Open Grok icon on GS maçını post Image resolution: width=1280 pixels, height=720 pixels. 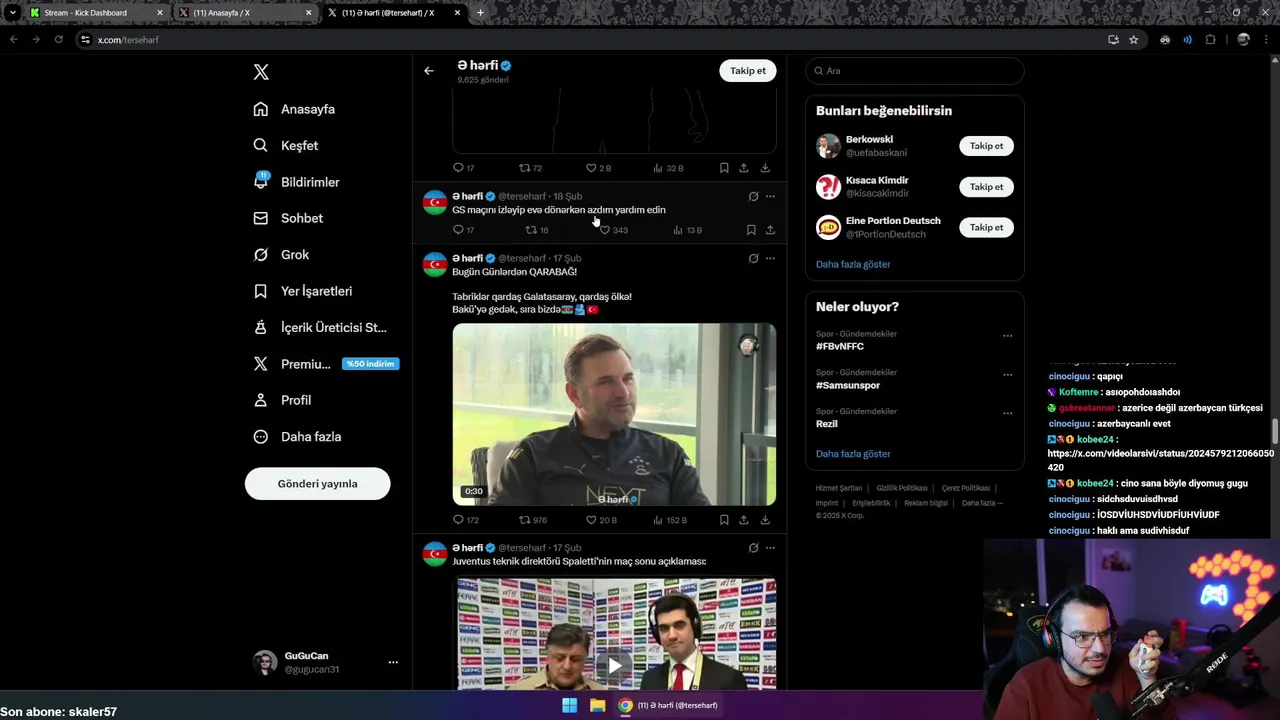pyautogui.click(x=753, y=196)
